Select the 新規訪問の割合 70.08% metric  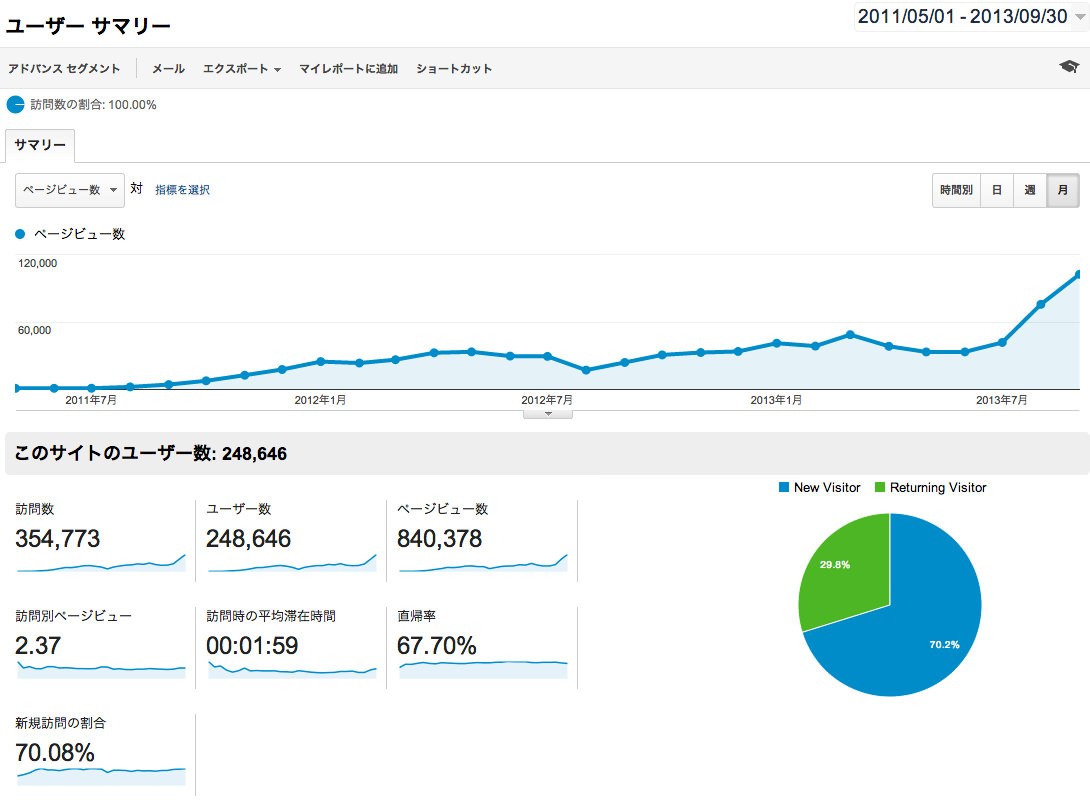(x=101, y=755)
